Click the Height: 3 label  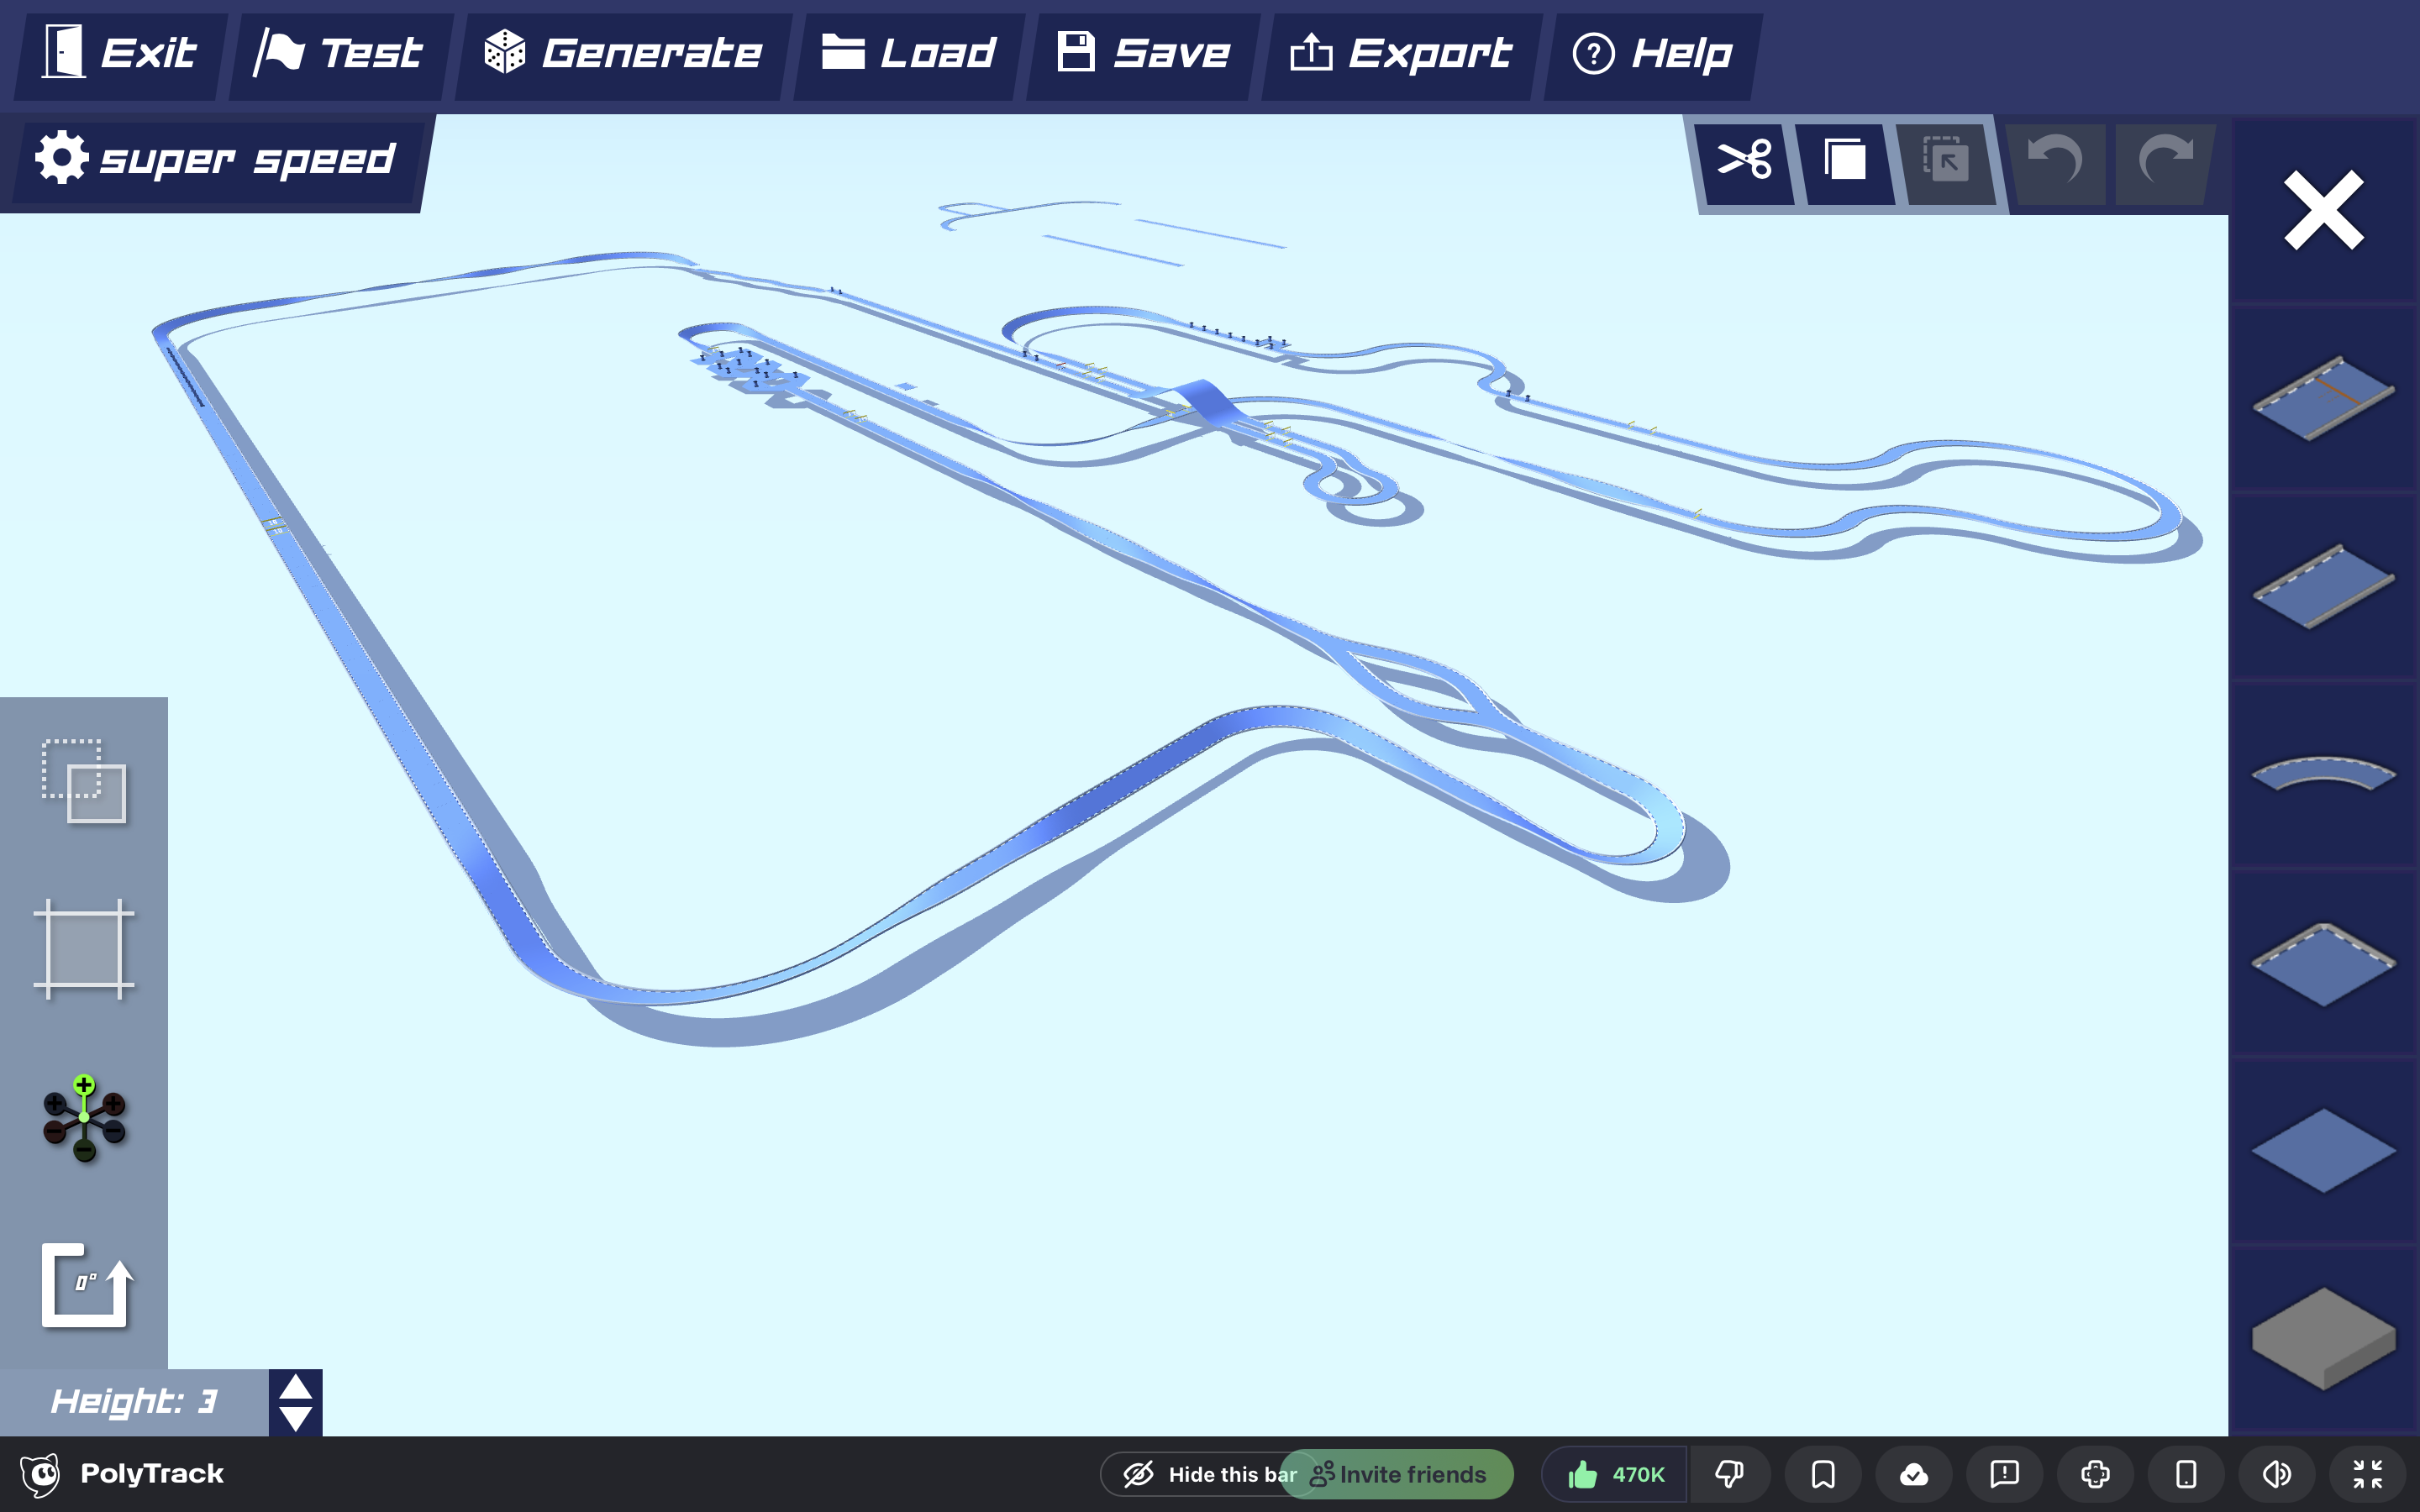[134, 1402]
